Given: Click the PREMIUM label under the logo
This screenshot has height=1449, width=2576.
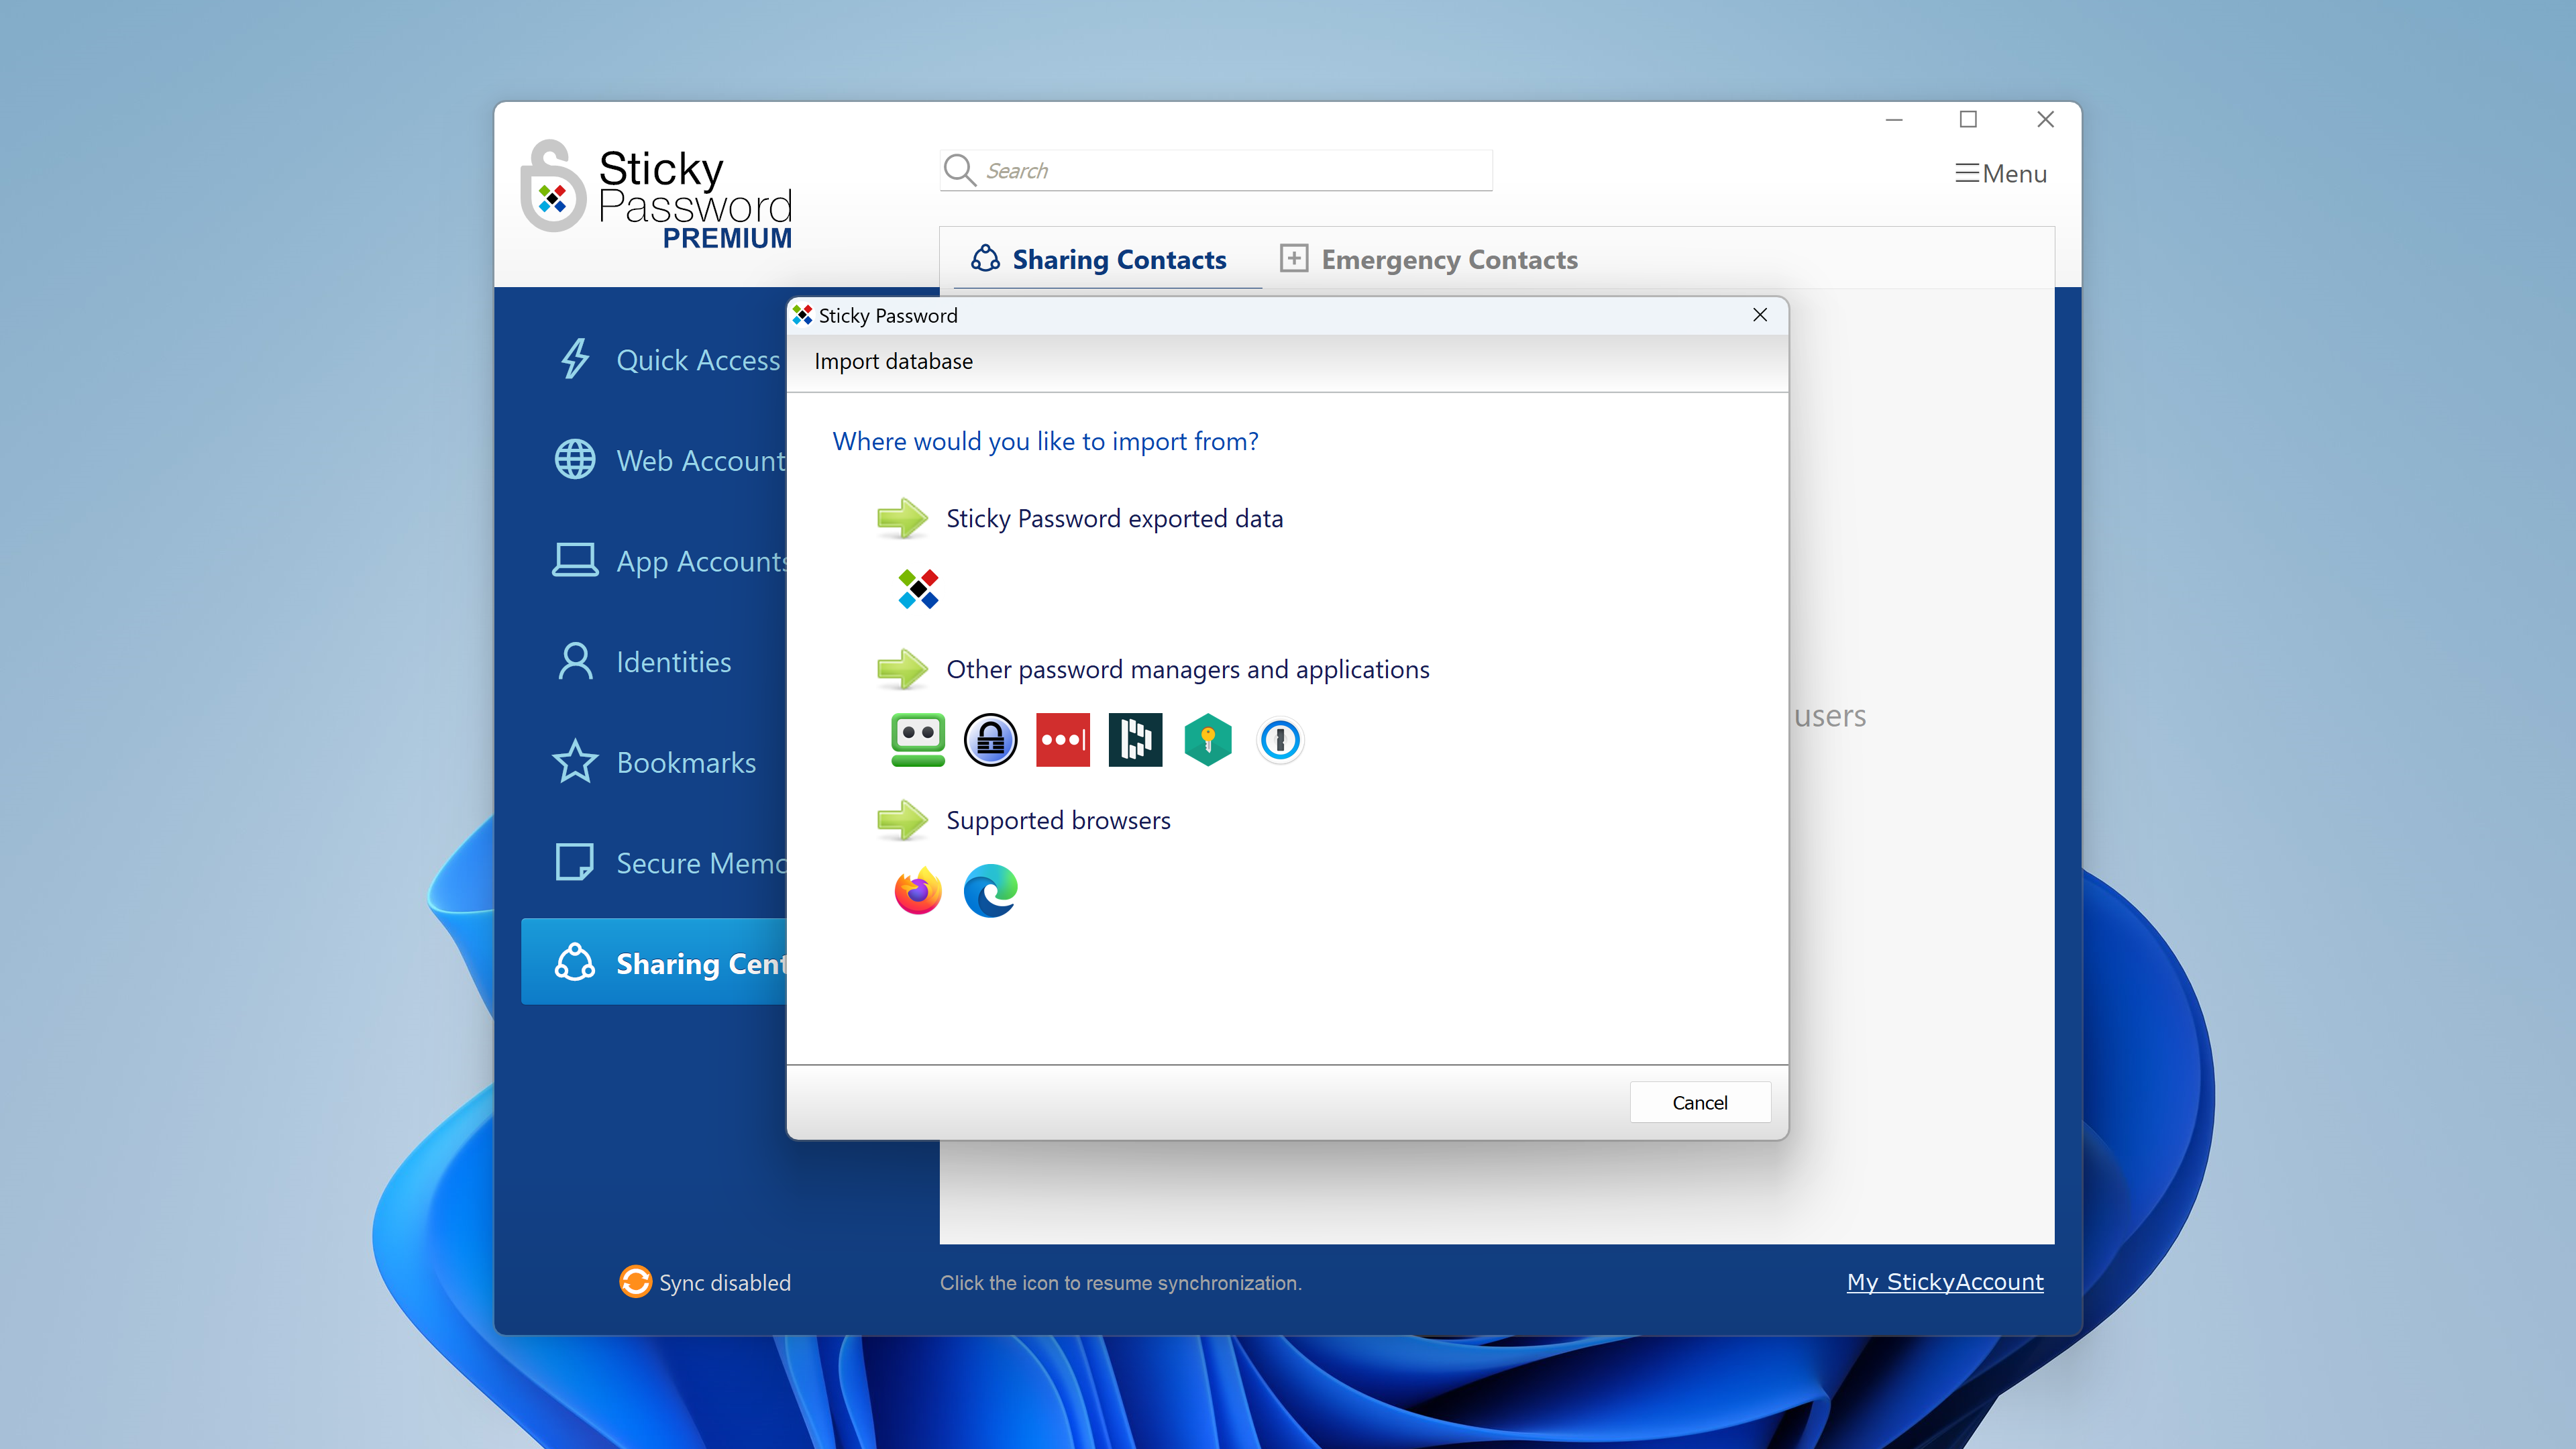Looking at the screenshot, I should point(727,238).
